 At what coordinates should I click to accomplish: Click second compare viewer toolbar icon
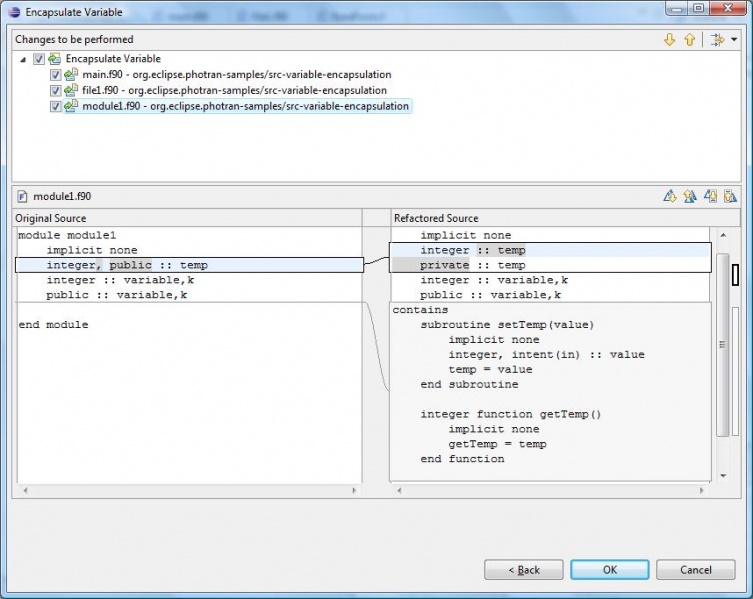coord(690,196)
